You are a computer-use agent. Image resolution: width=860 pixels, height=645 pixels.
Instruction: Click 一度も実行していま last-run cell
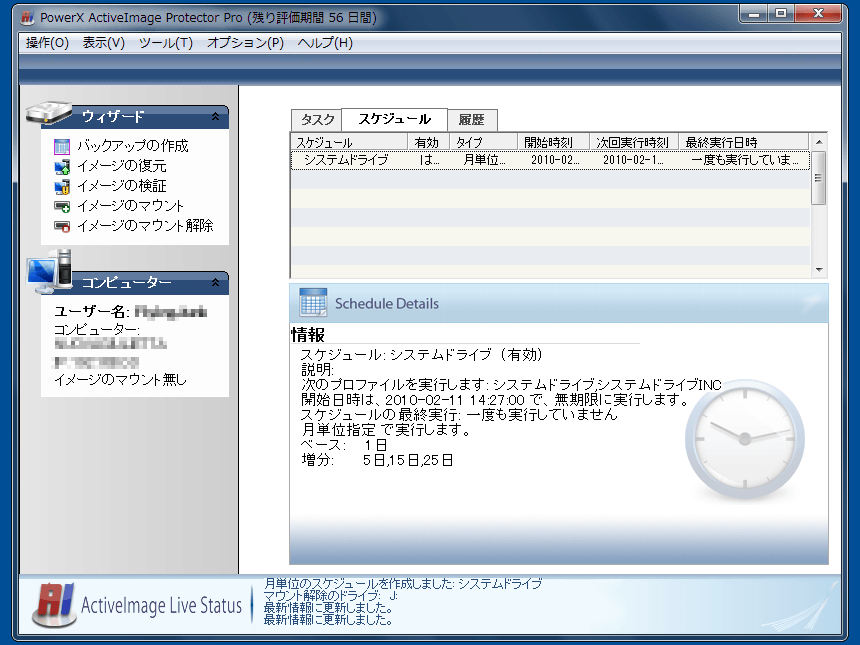744,160
